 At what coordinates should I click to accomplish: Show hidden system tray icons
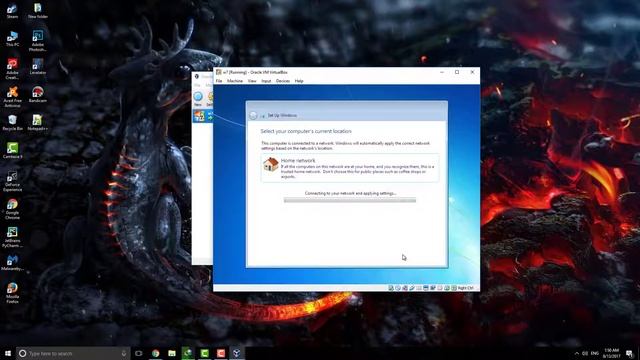tap(576, 353)
